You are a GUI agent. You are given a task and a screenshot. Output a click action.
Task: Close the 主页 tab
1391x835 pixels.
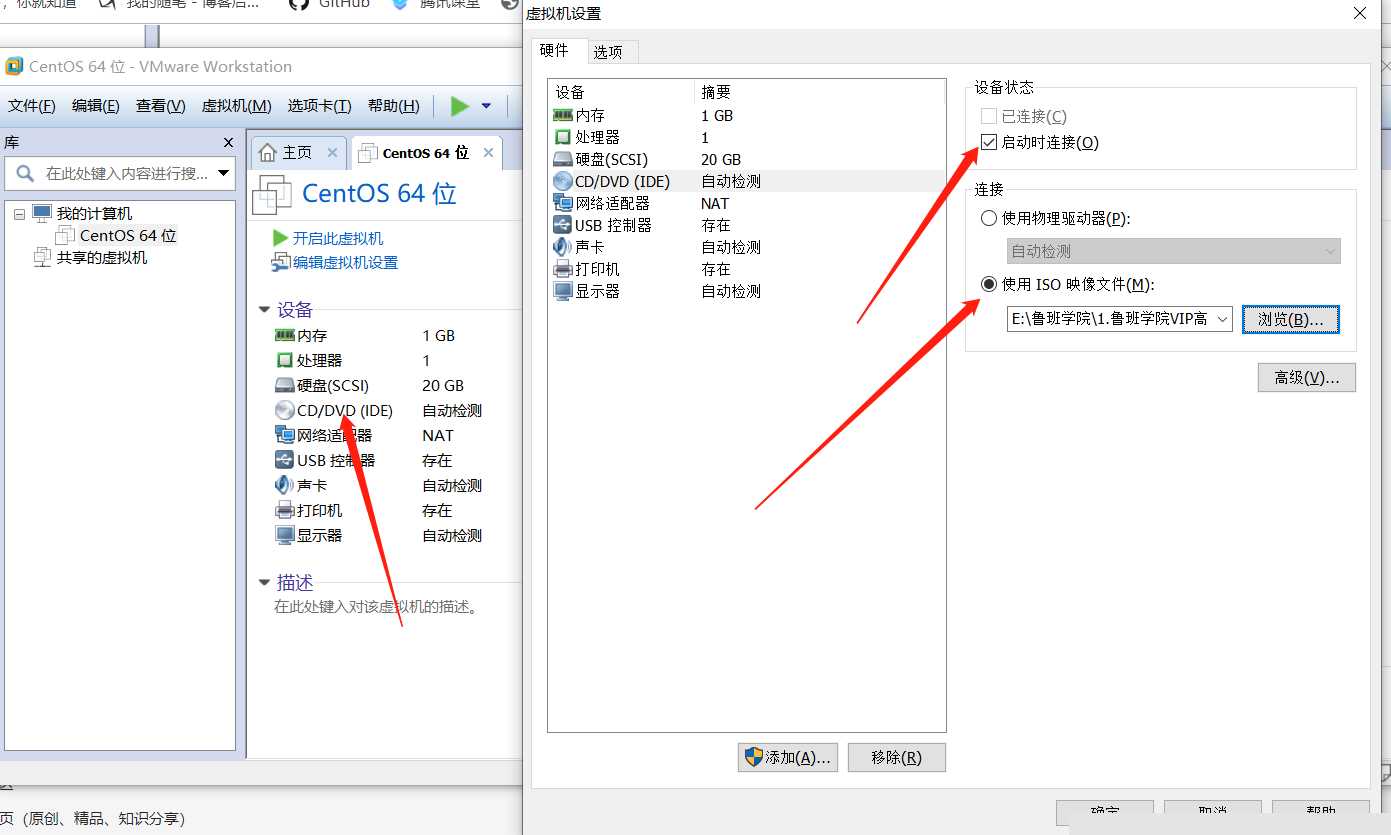tap(333, 153)
